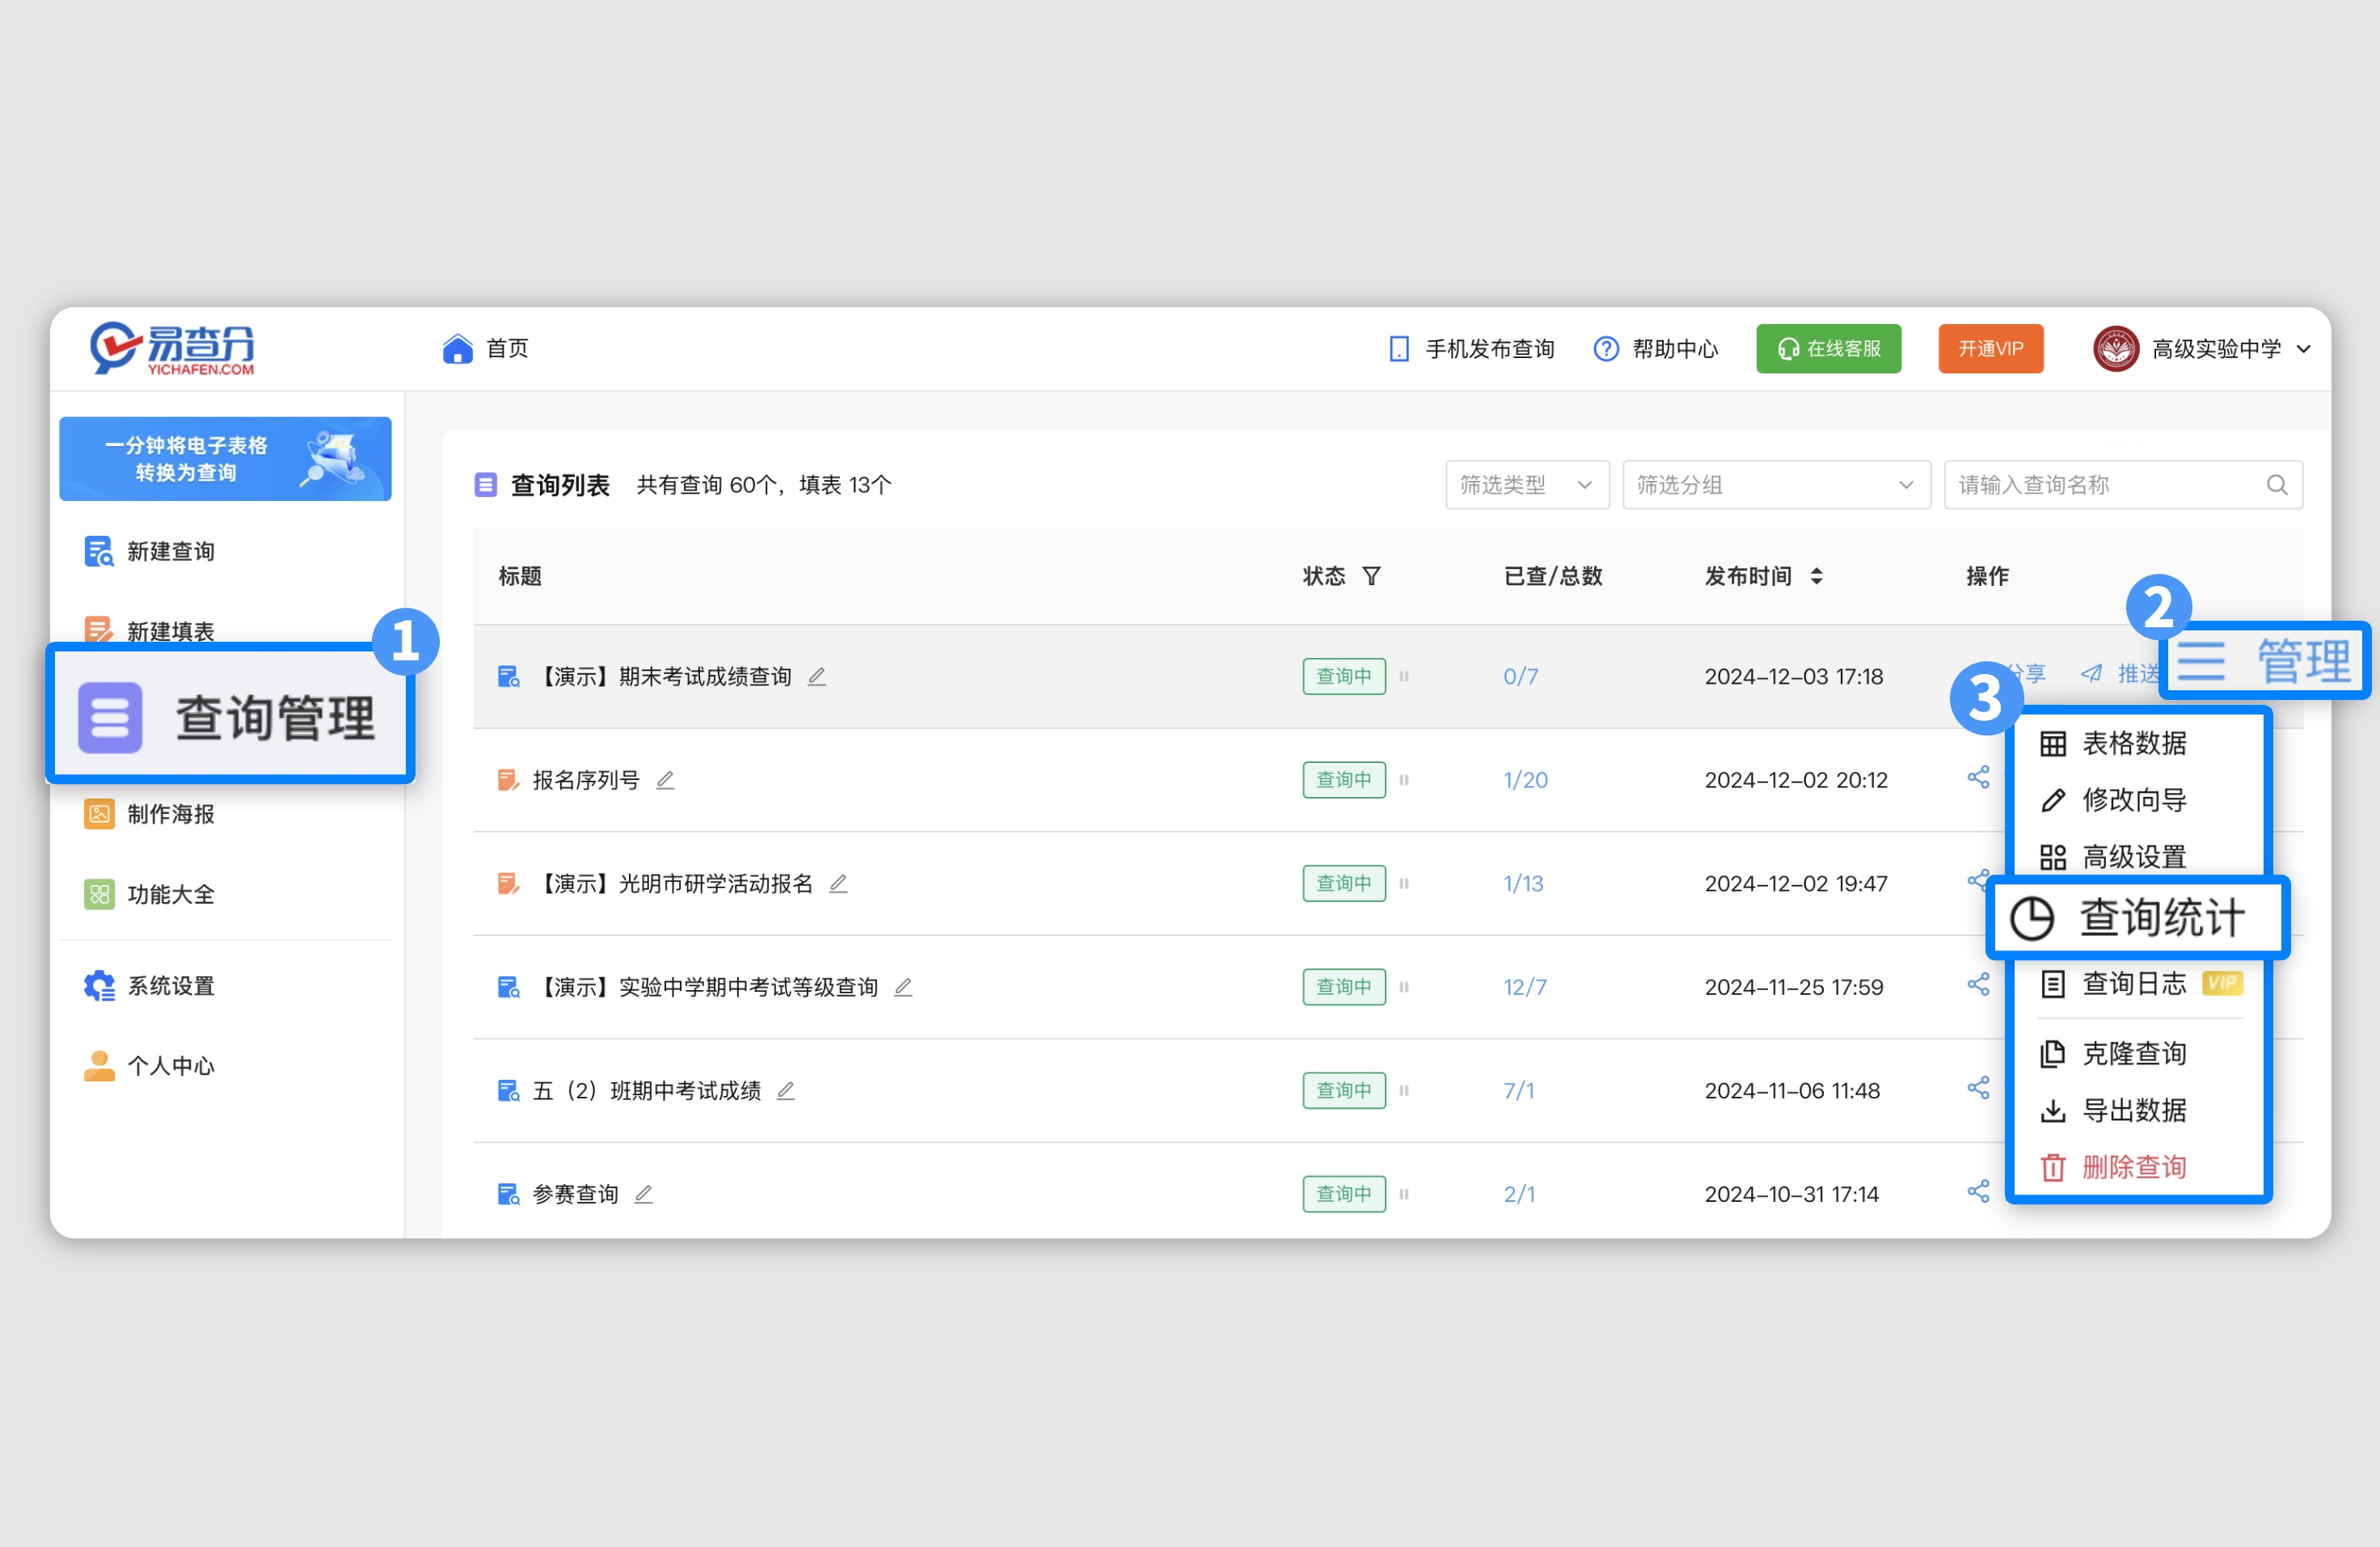
Task: Open the 2/1 count link
Action: (x=1519, y=1194)
